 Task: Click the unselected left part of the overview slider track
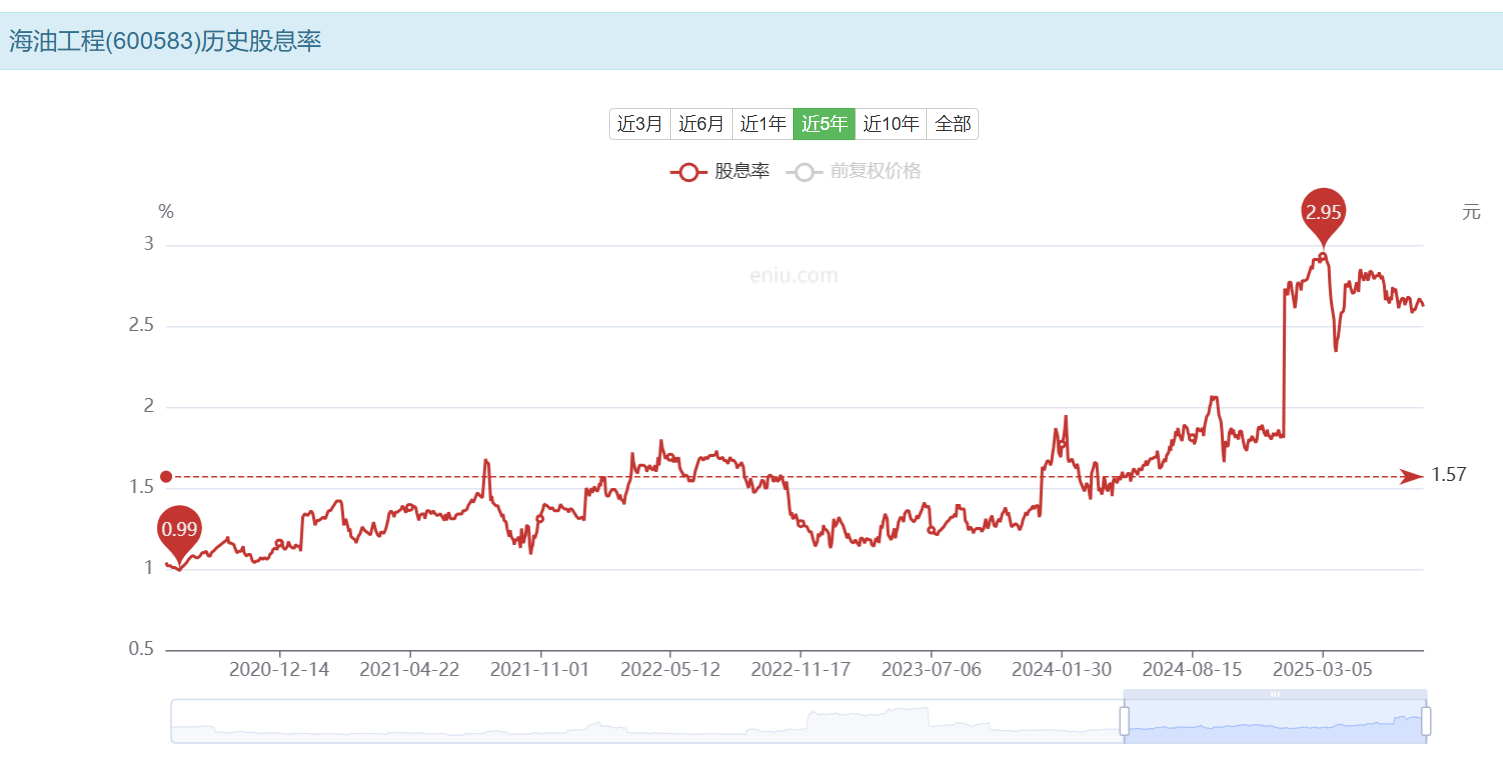(x=647, y=722)
